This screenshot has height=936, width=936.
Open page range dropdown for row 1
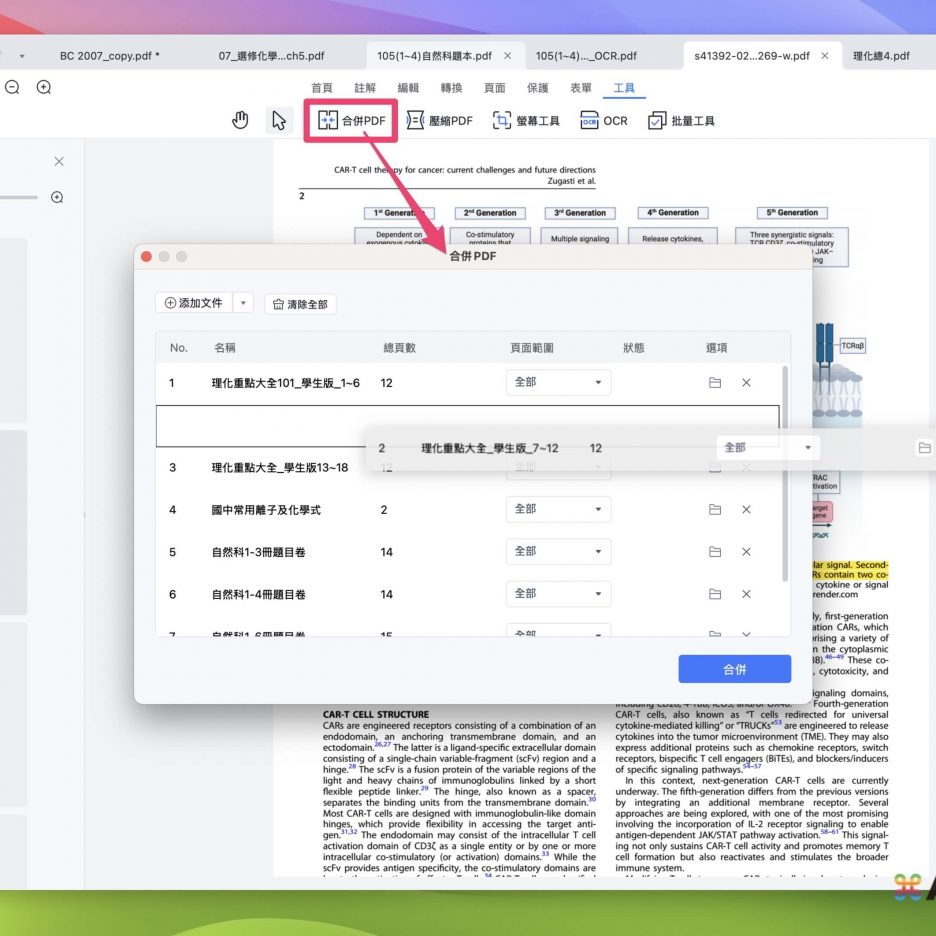558,382
